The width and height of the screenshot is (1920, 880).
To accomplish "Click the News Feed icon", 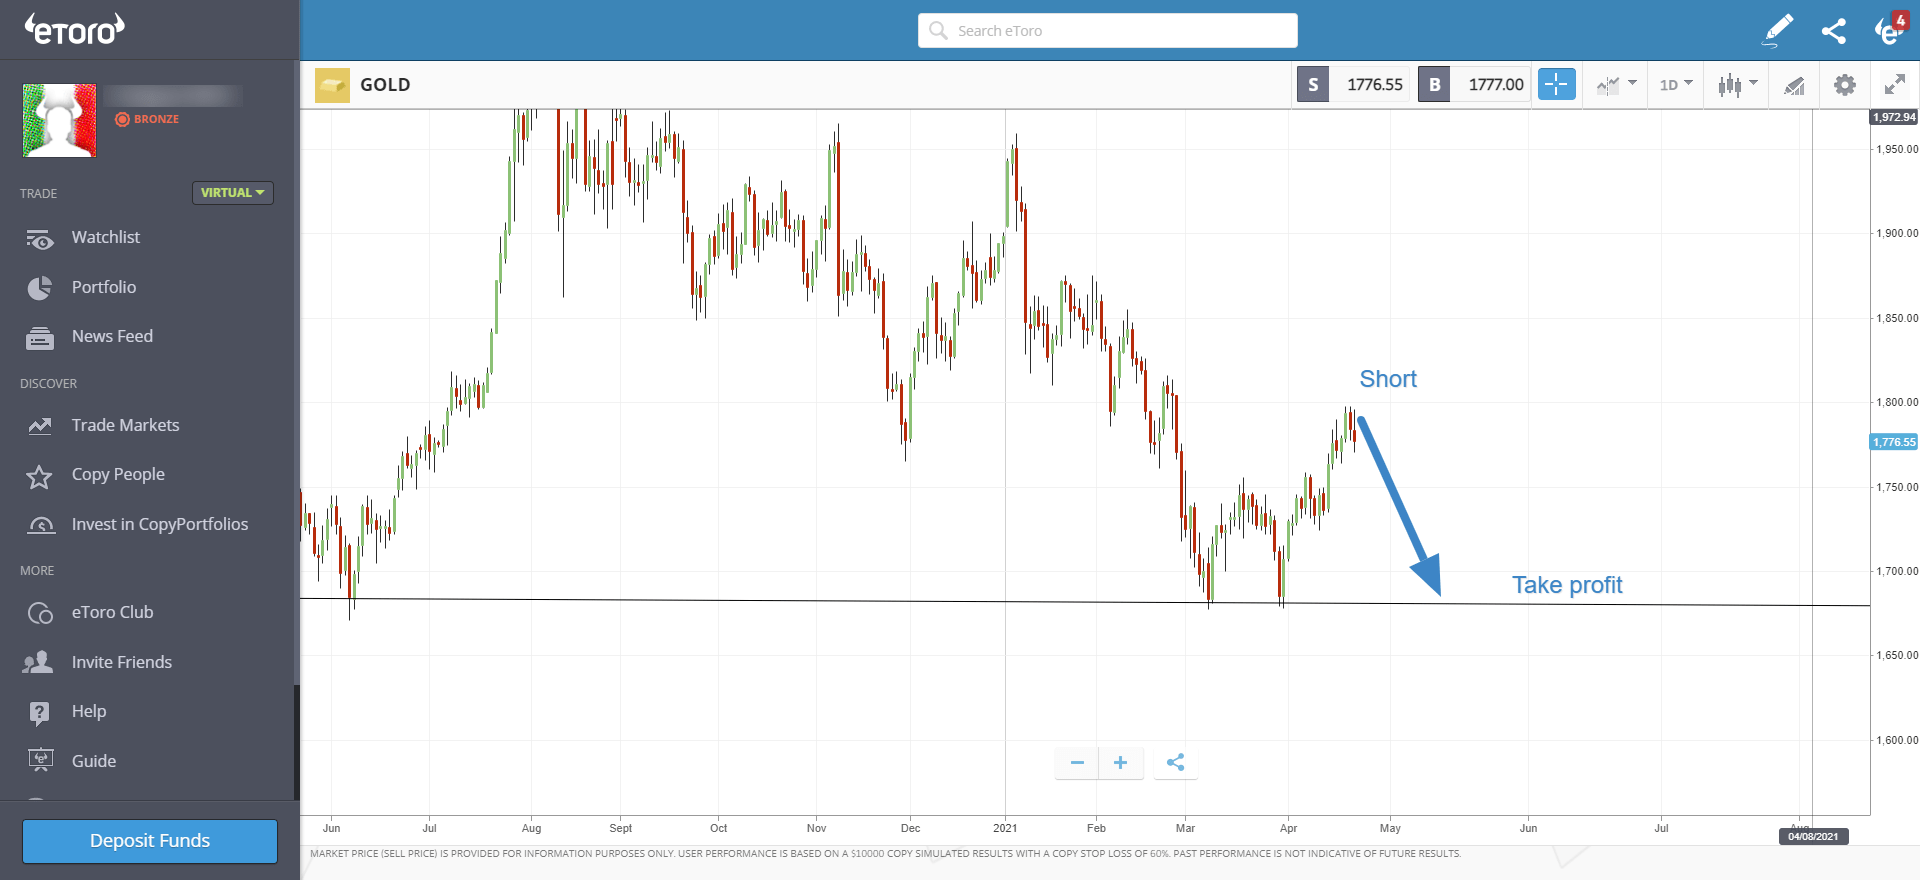I will 40,338.
